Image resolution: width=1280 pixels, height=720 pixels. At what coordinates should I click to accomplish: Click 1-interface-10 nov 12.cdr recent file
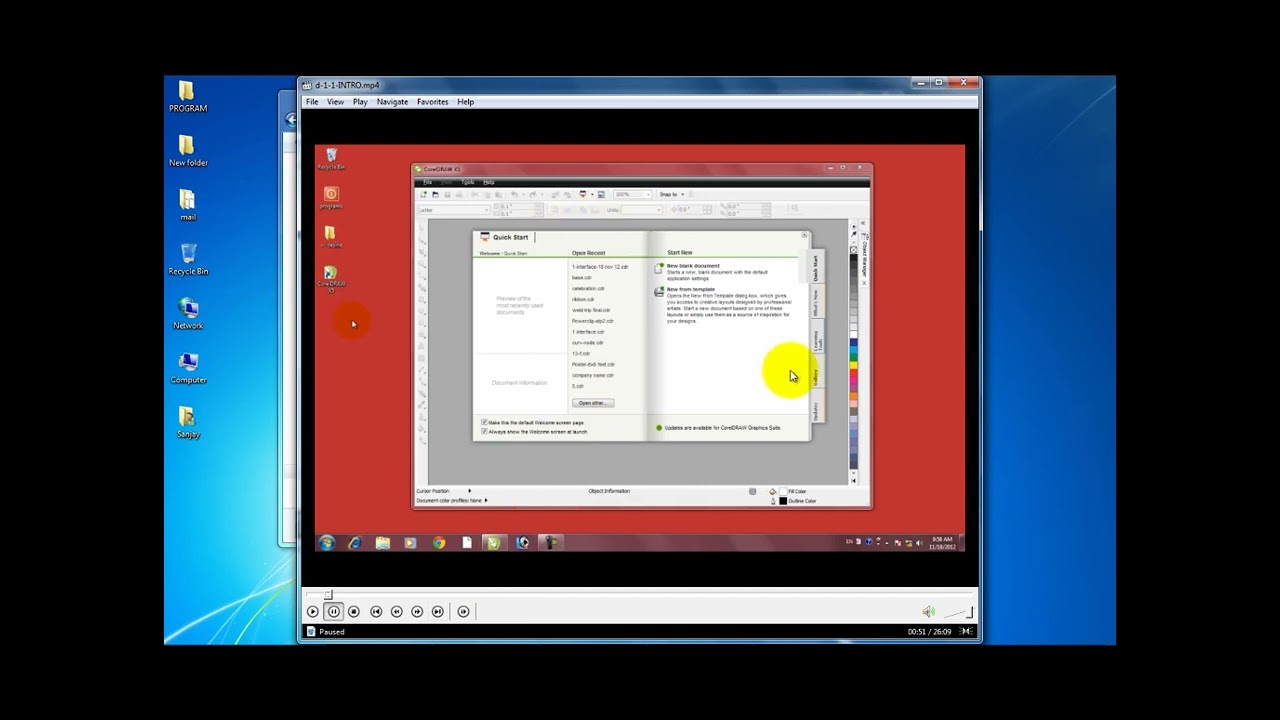[600, 267]
